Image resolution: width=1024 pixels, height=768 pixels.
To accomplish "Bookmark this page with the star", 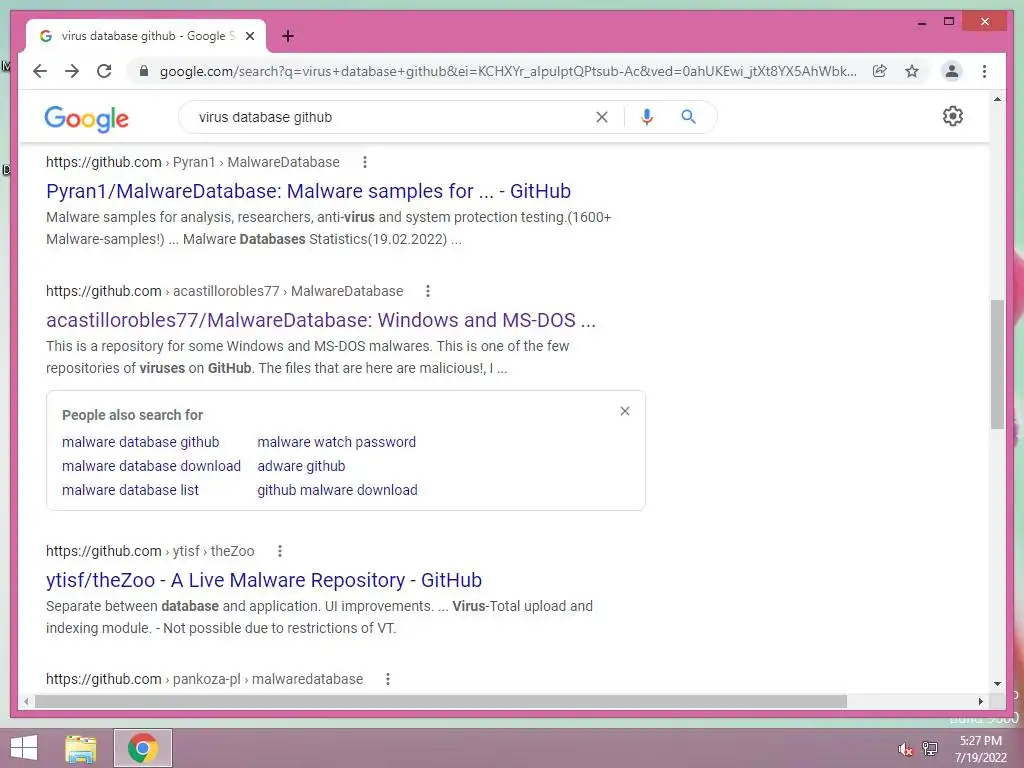I will pos(912,71).
